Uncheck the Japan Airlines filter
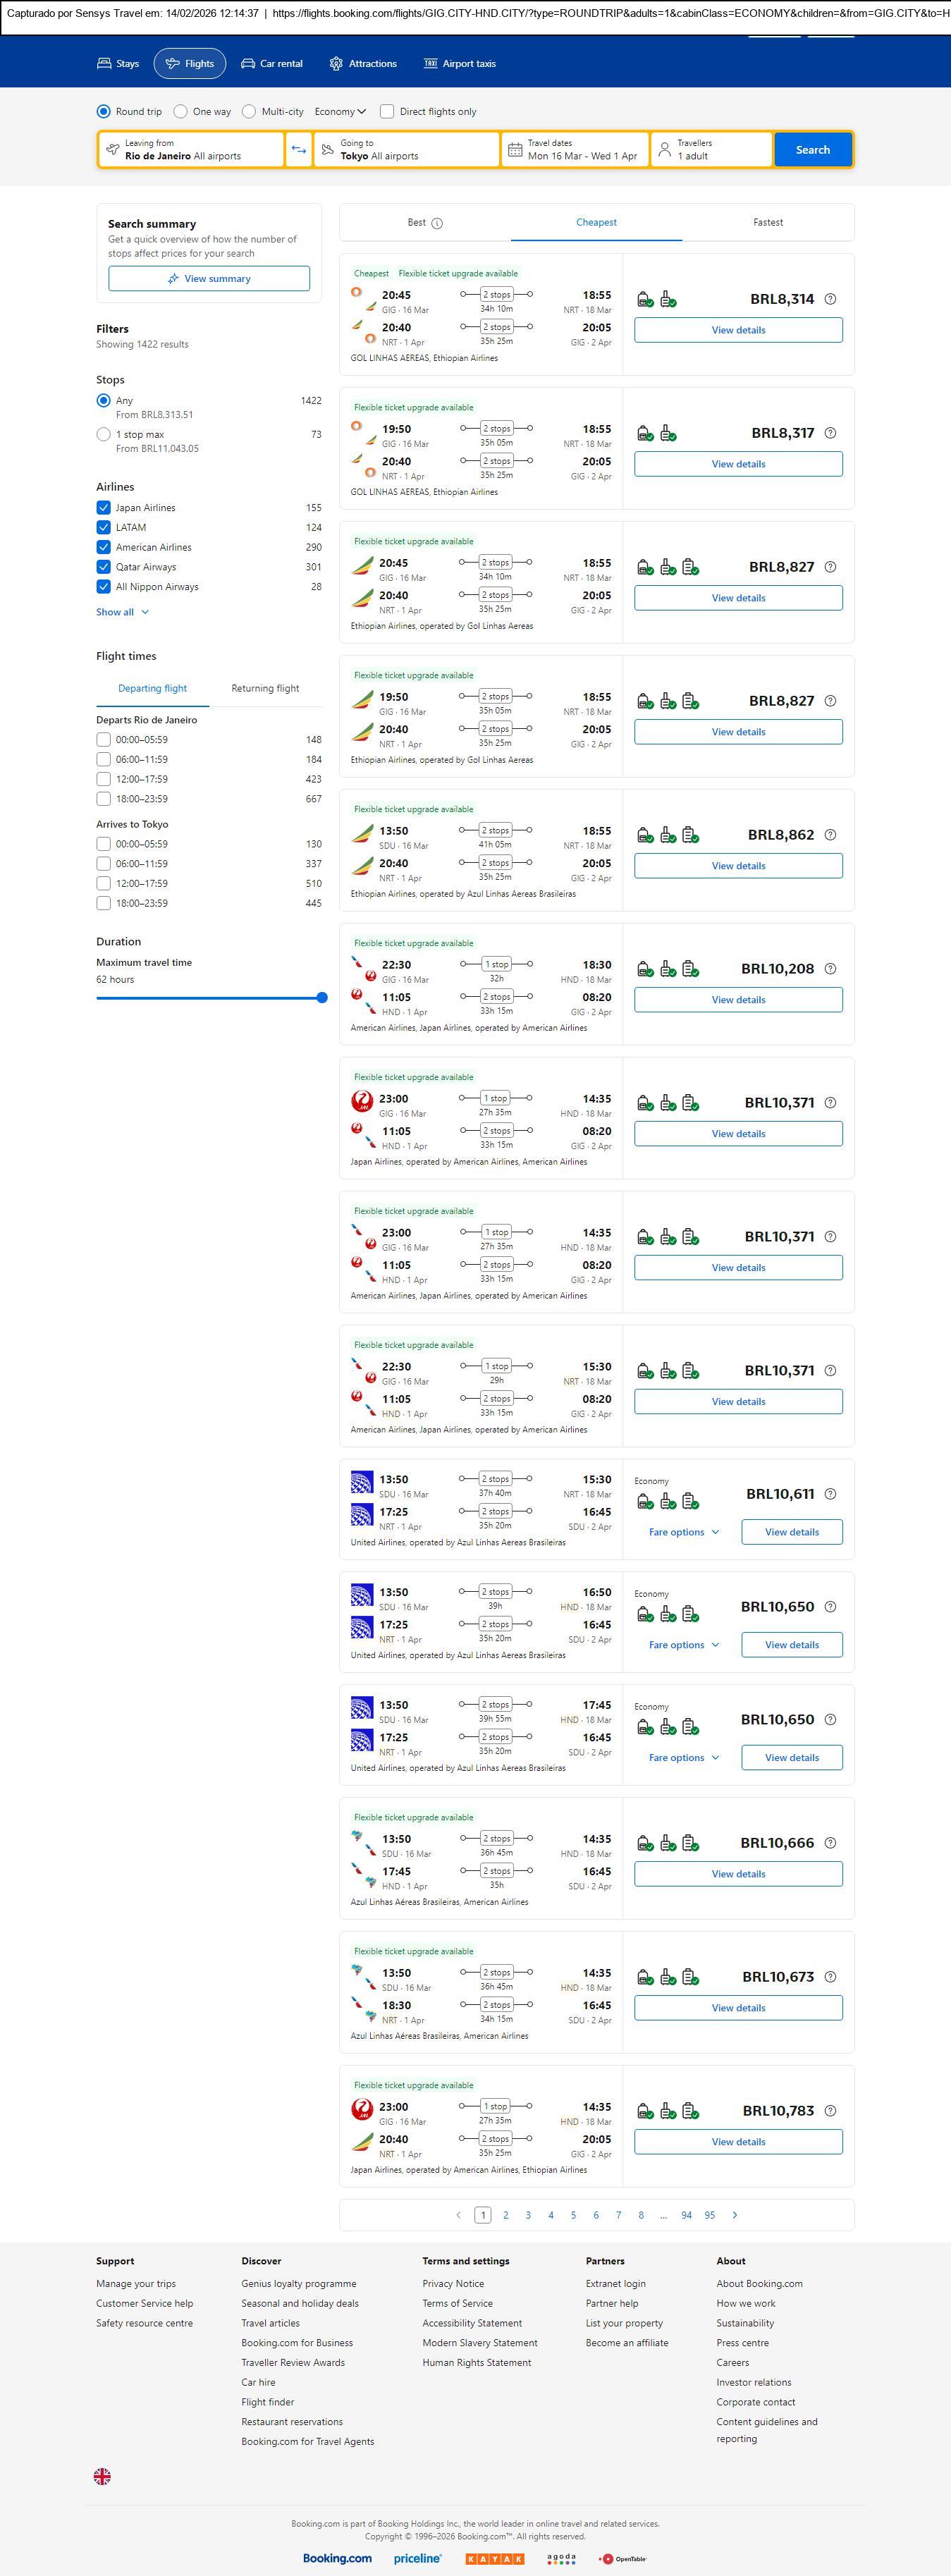Screen dimensions: 951x2576 (103, 508)
